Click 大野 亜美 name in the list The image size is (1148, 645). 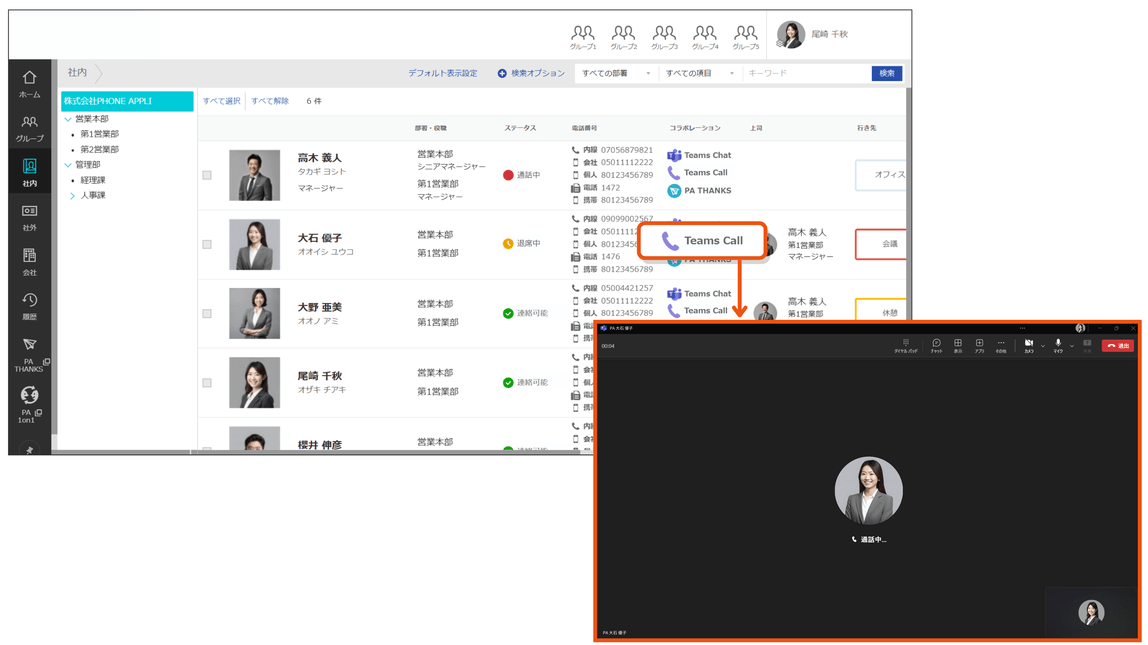320,307
